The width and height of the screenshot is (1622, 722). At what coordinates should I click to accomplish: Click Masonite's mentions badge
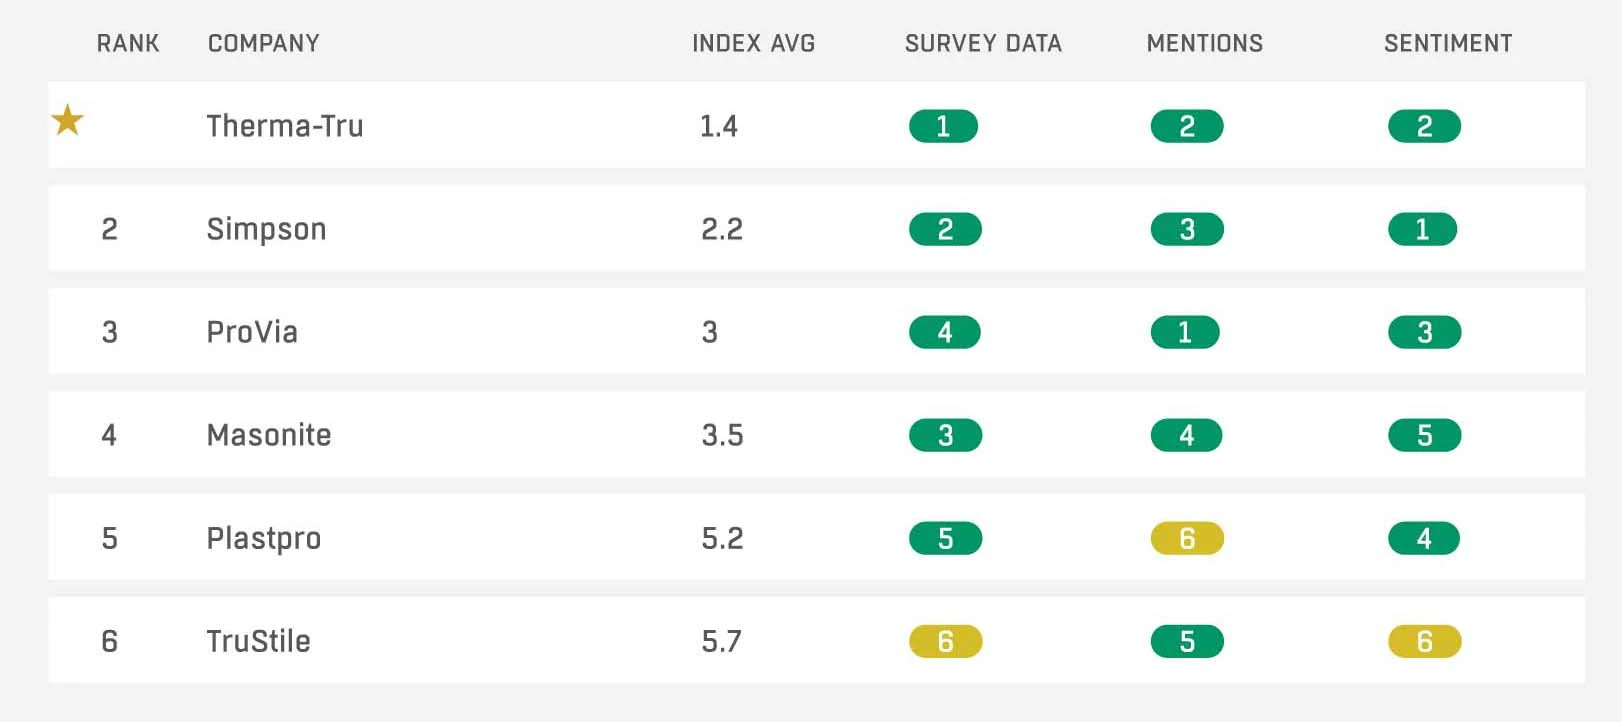coord(1186,435)
